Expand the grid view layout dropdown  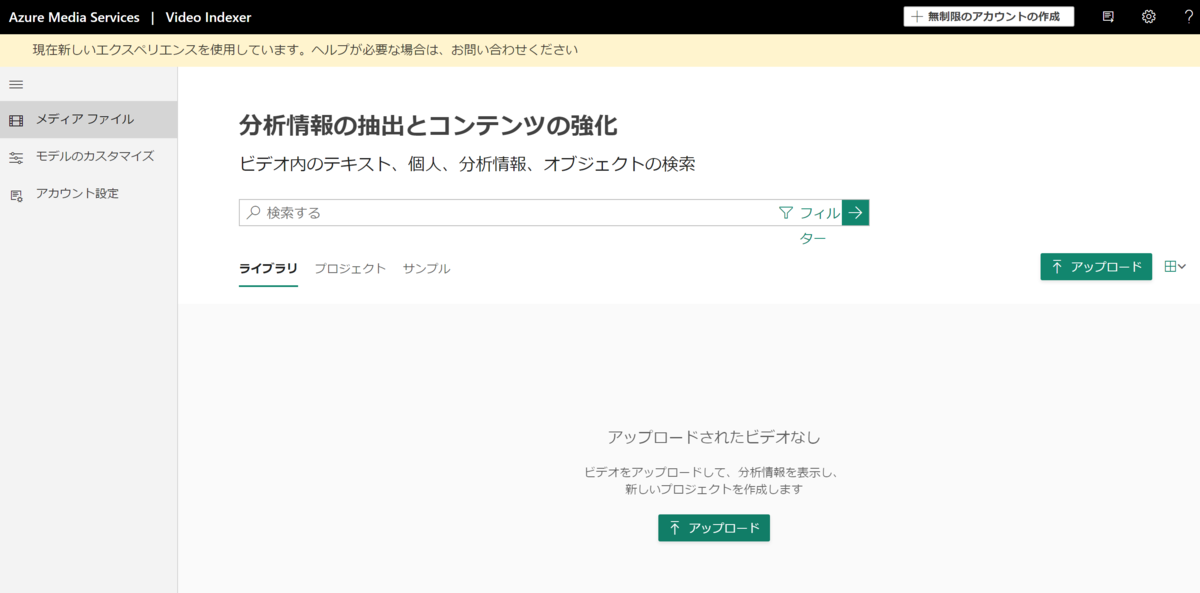tap(1175, 266)
